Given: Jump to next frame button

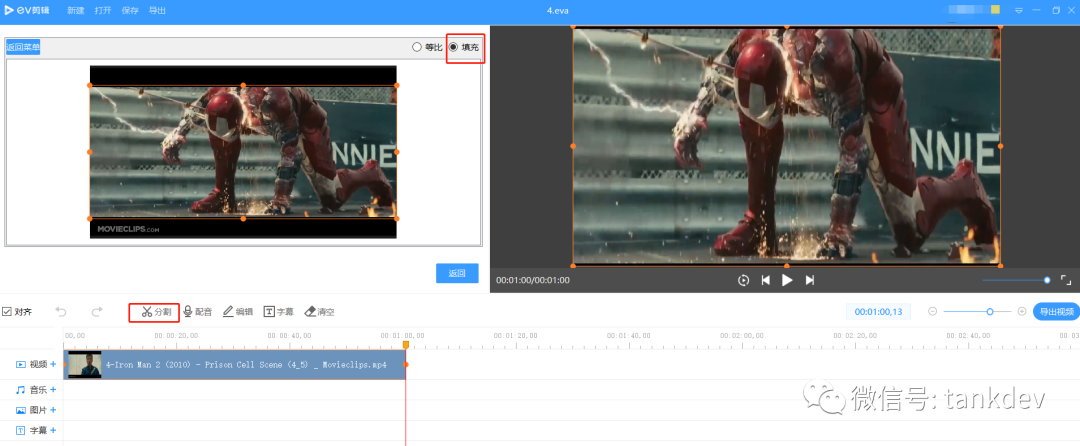Looking at the screenshot, I should 810,280.
